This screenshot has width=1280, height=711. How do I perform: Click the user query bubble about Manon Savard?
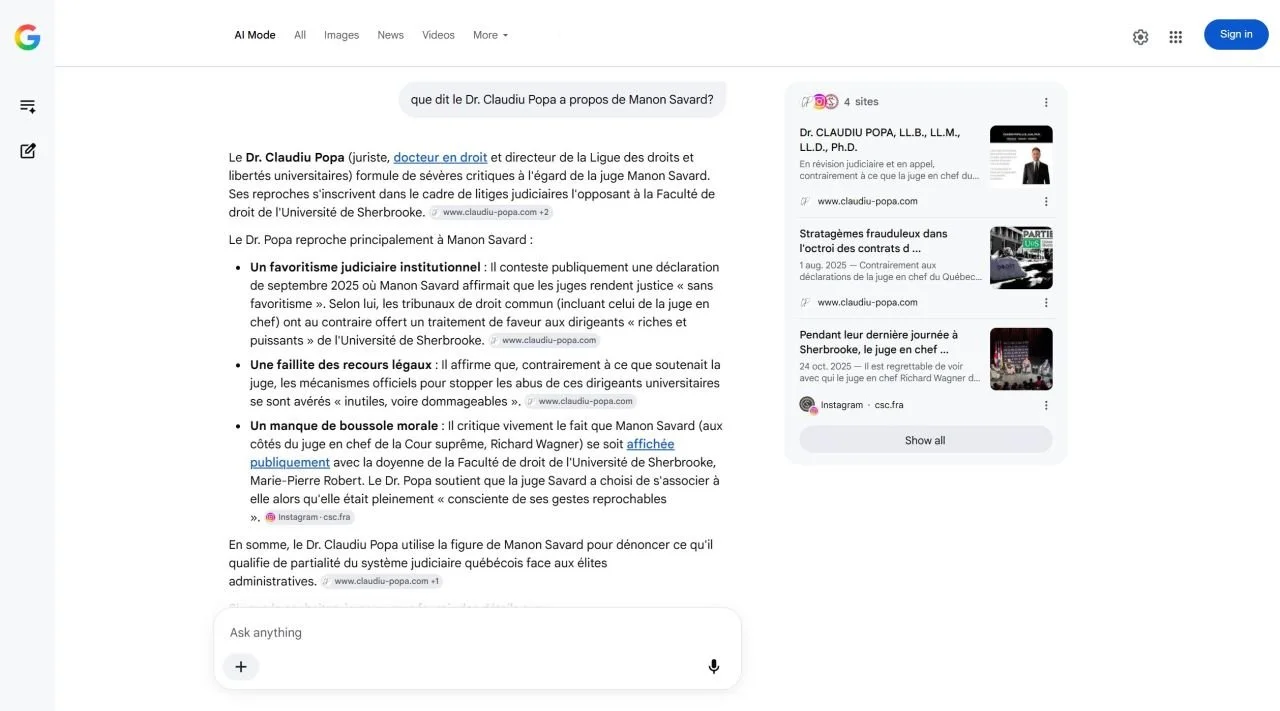pyautogui.click(x=562, y=100)
